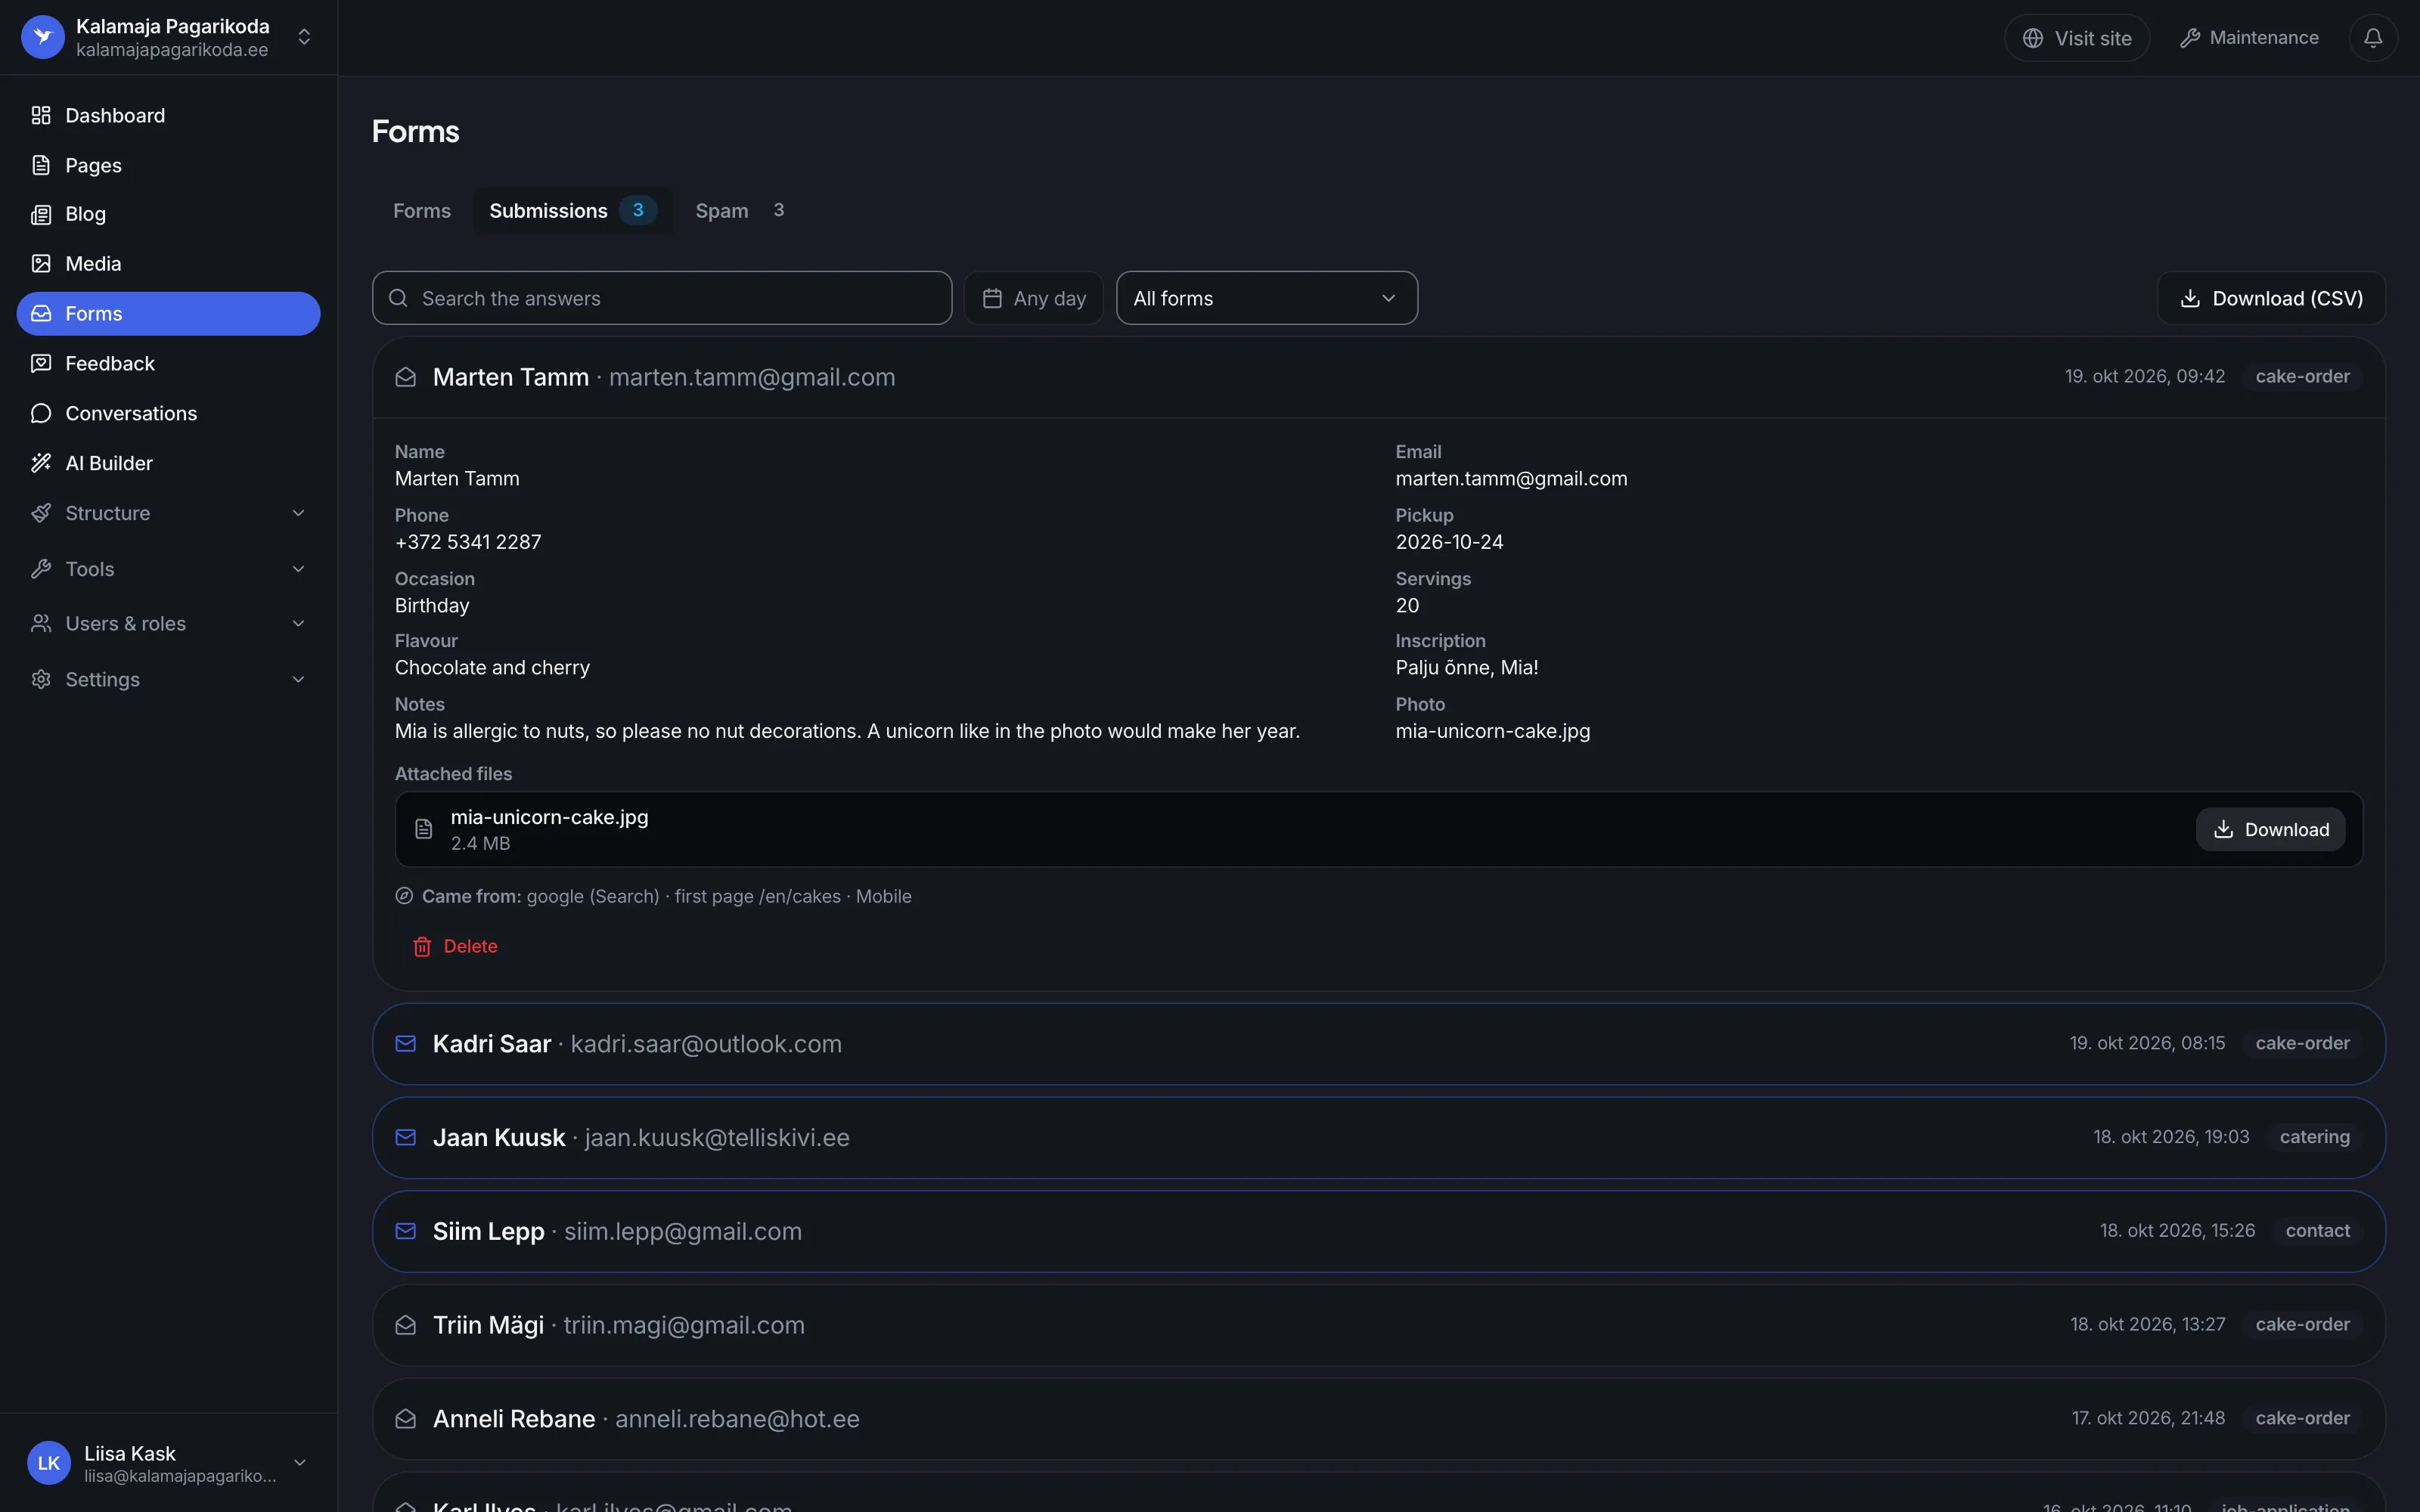
Task: Select the Forms item in the sidebar
Action: pyautogui.click(x=168, y=314)
